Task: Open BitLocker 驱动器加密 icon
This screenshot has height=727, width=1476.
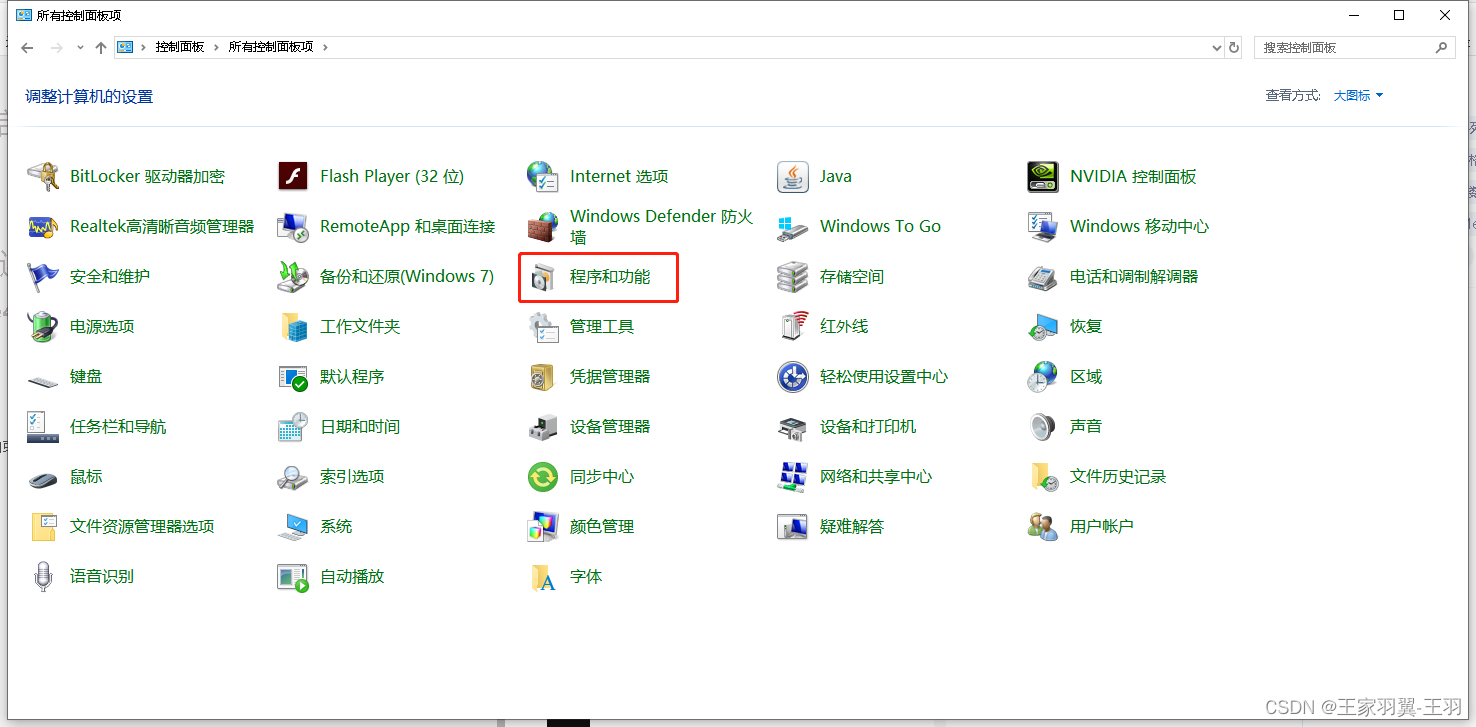Action: tap(43, 177)
